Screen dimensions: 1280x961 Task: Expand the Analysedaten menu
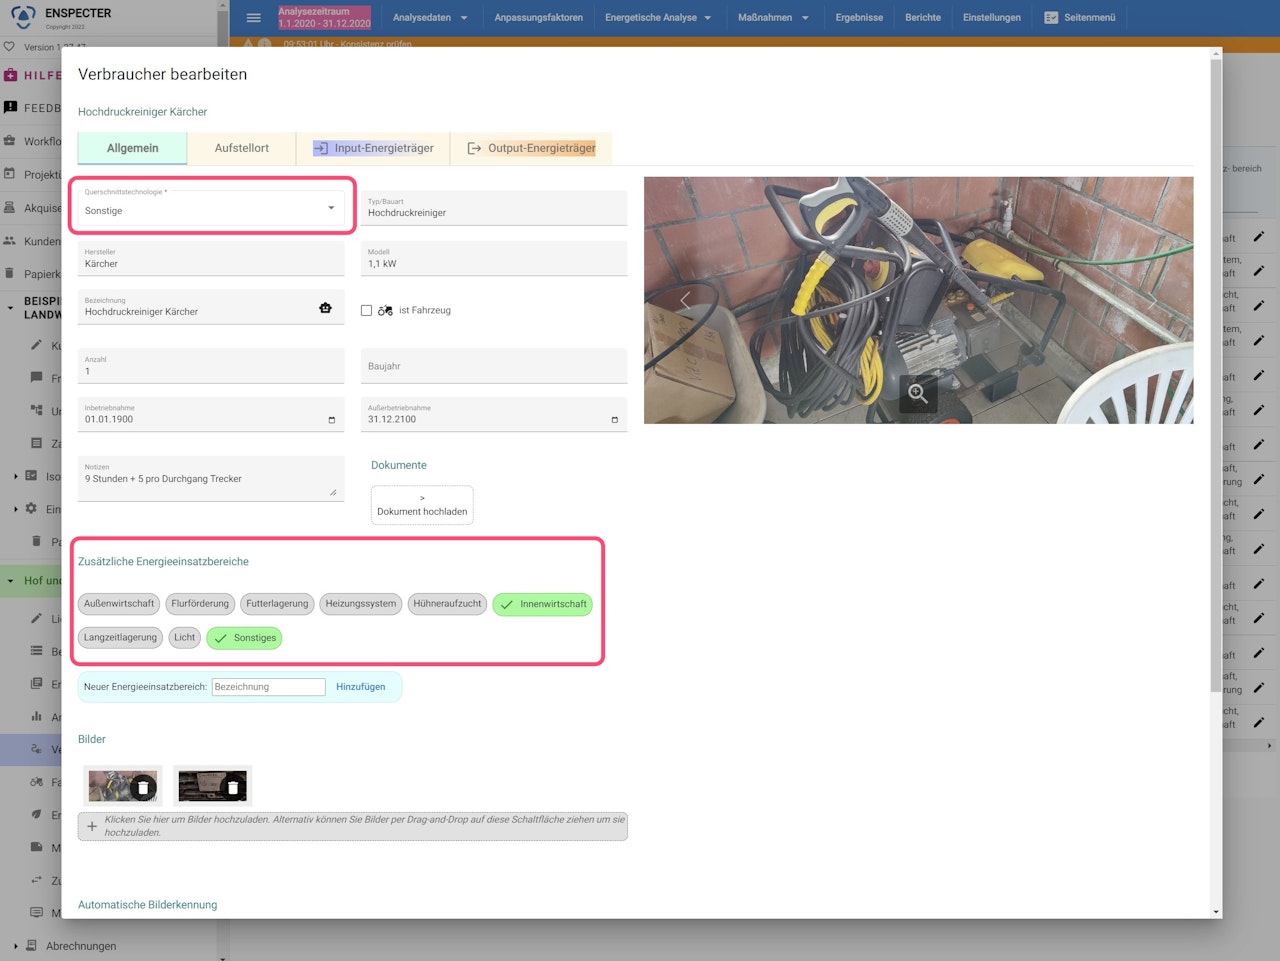tap(430, 18)
